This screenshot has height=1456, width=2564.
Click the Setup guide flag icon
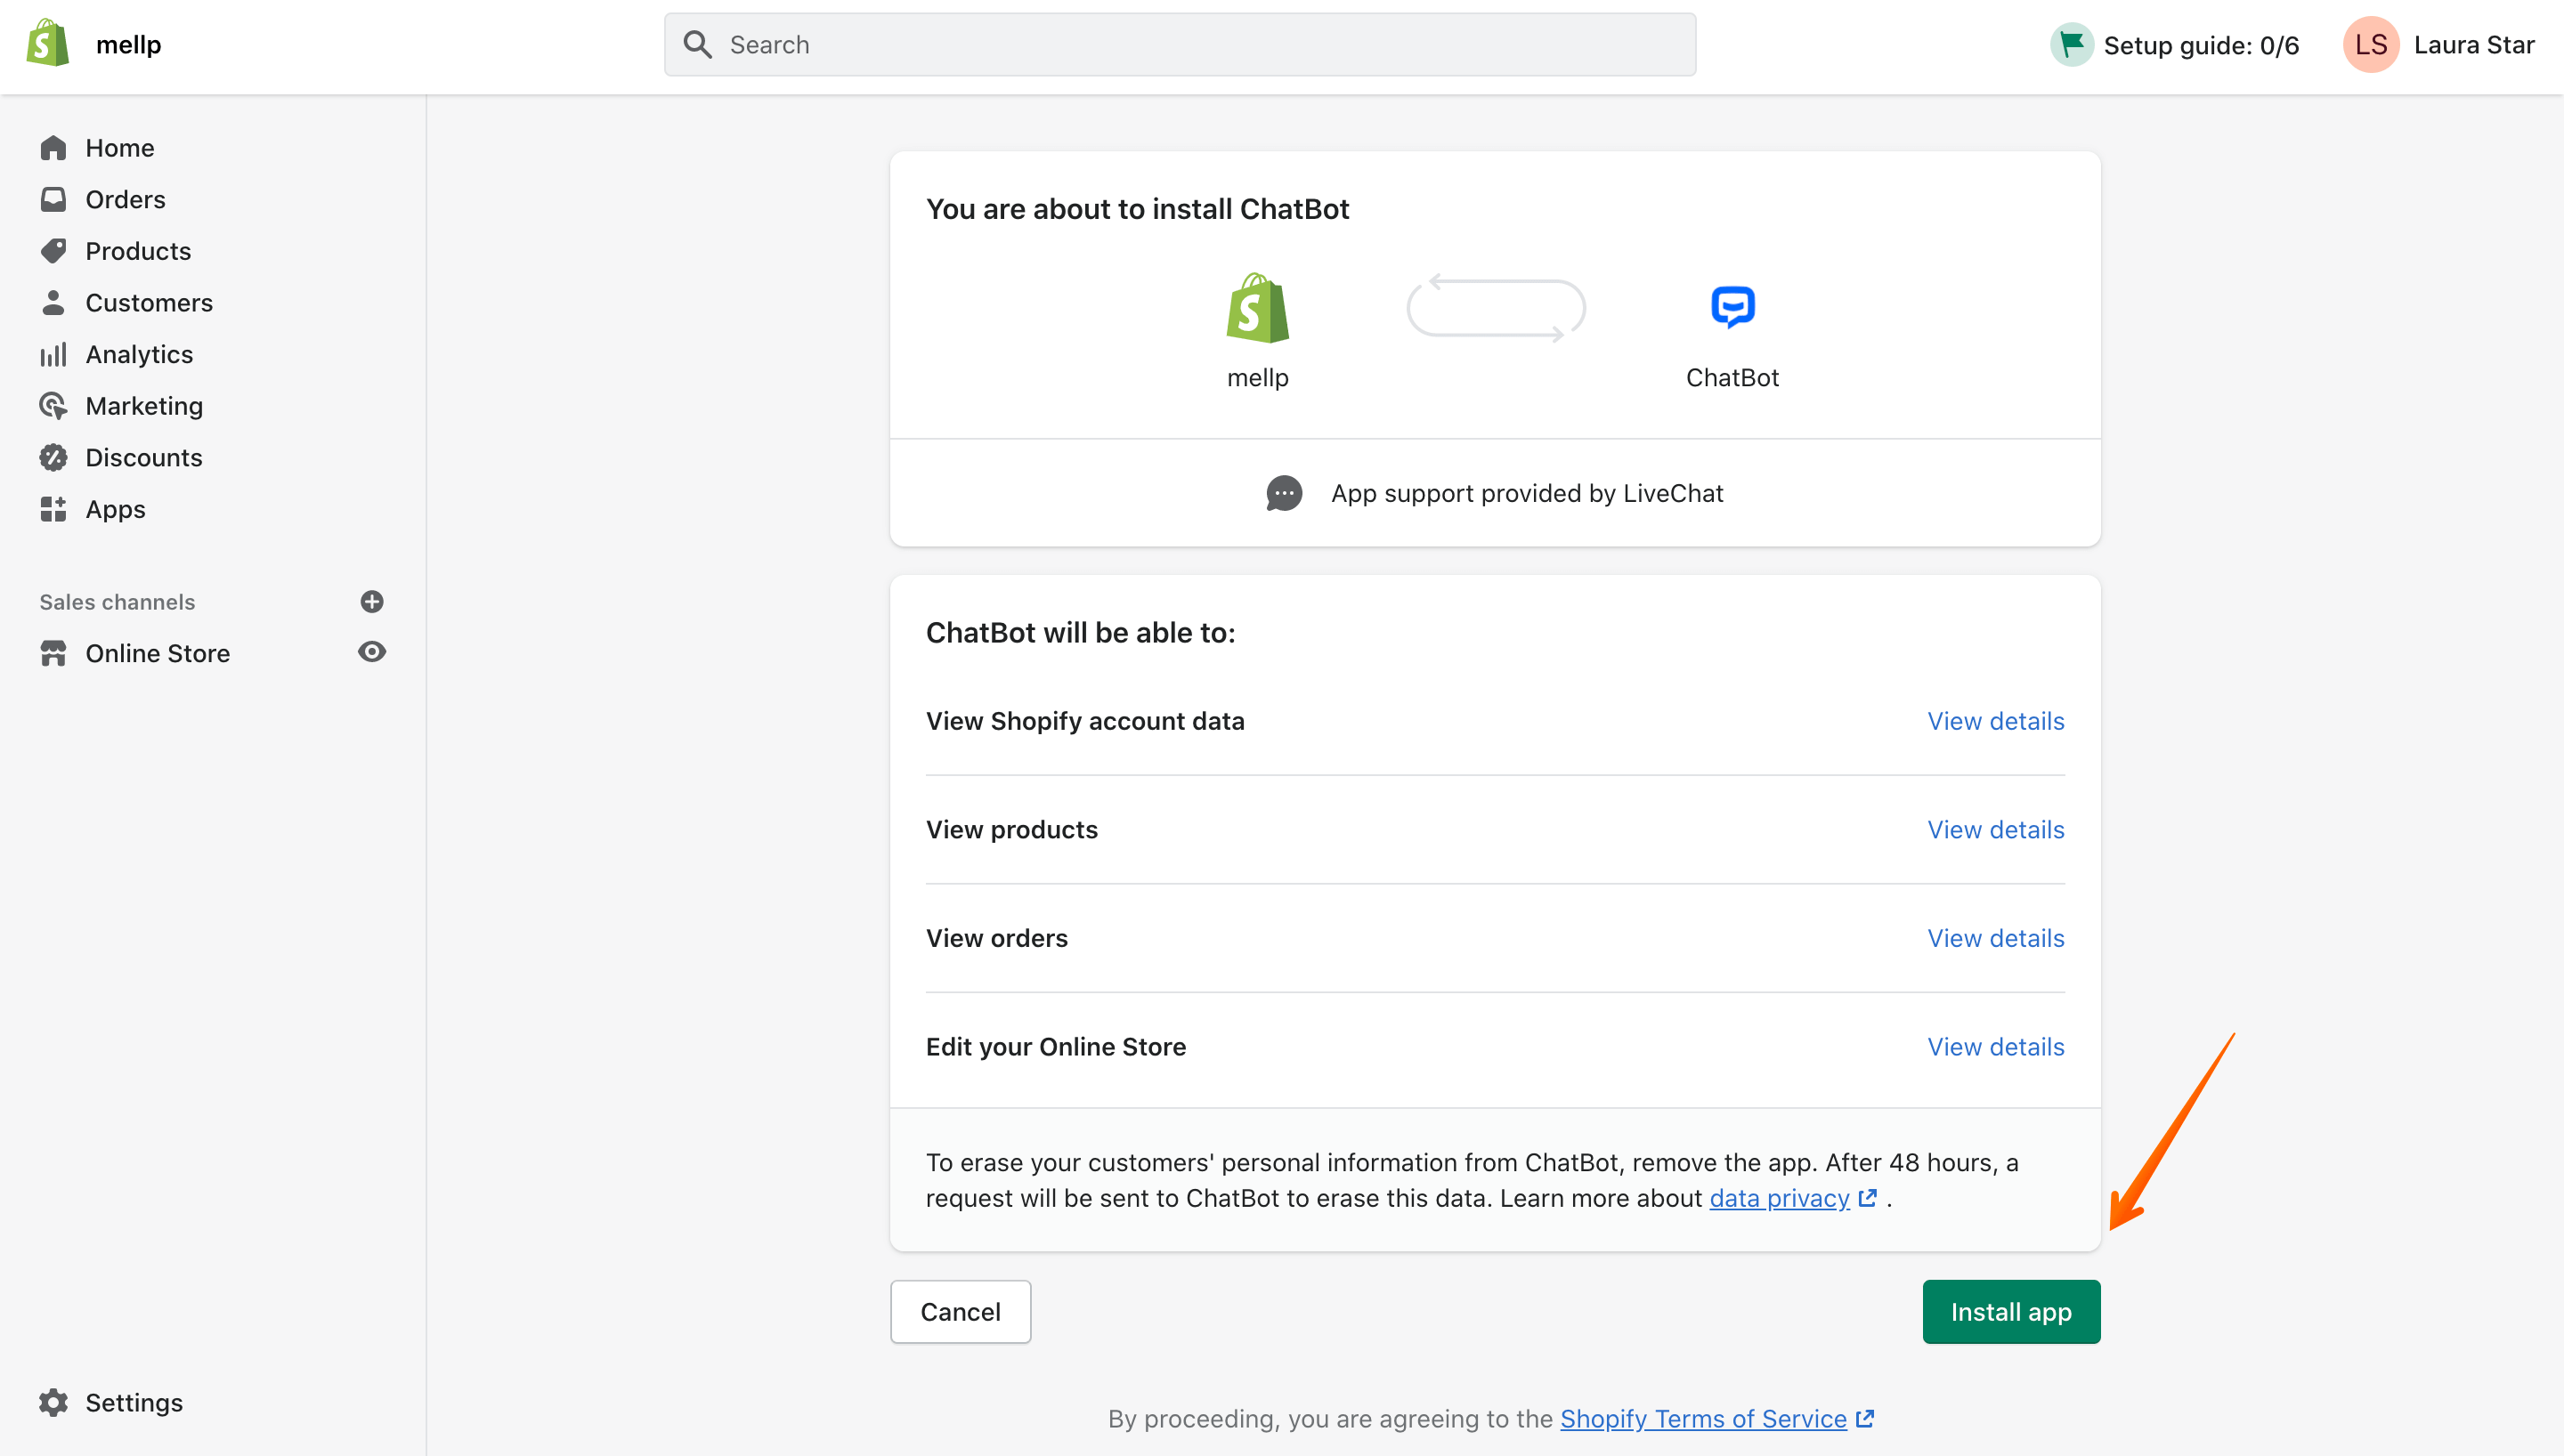coord(2071,44)
